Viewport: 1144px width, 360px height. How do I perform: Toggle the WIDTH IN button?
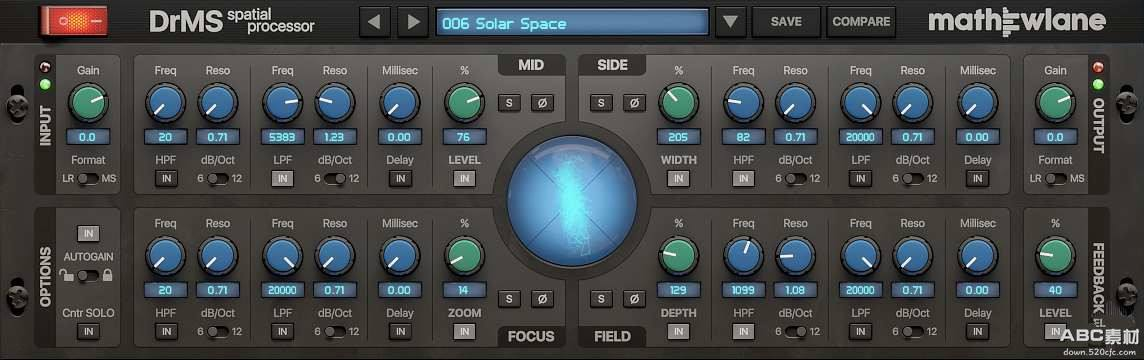coord(679,179)
